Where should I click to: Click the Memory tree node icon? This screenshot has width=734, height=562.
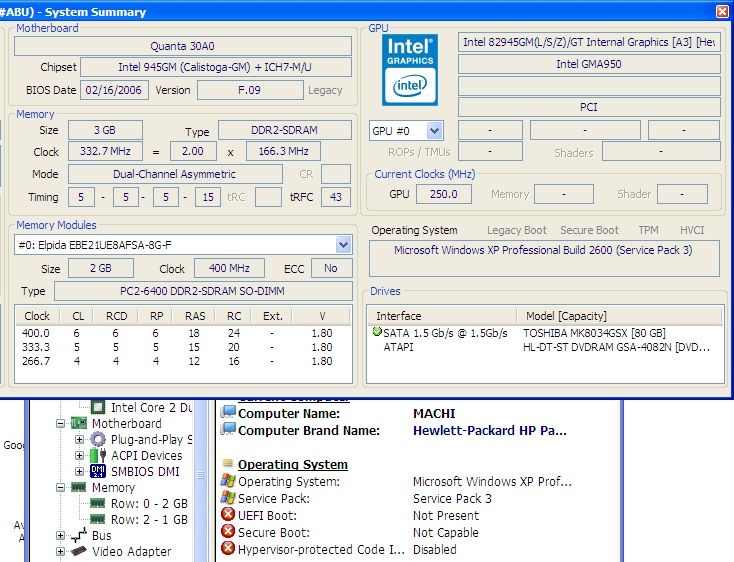[x=79, y=487]
